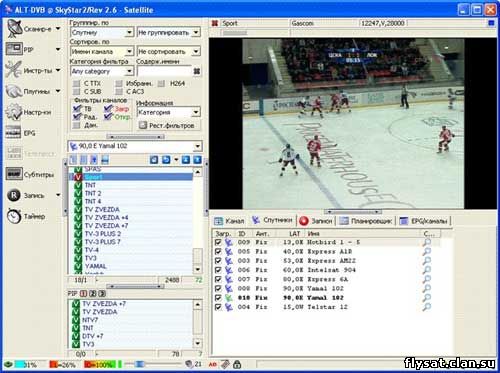500x373 pixels.
Task: Click the speaker volume icon
Action: [189, 364]
